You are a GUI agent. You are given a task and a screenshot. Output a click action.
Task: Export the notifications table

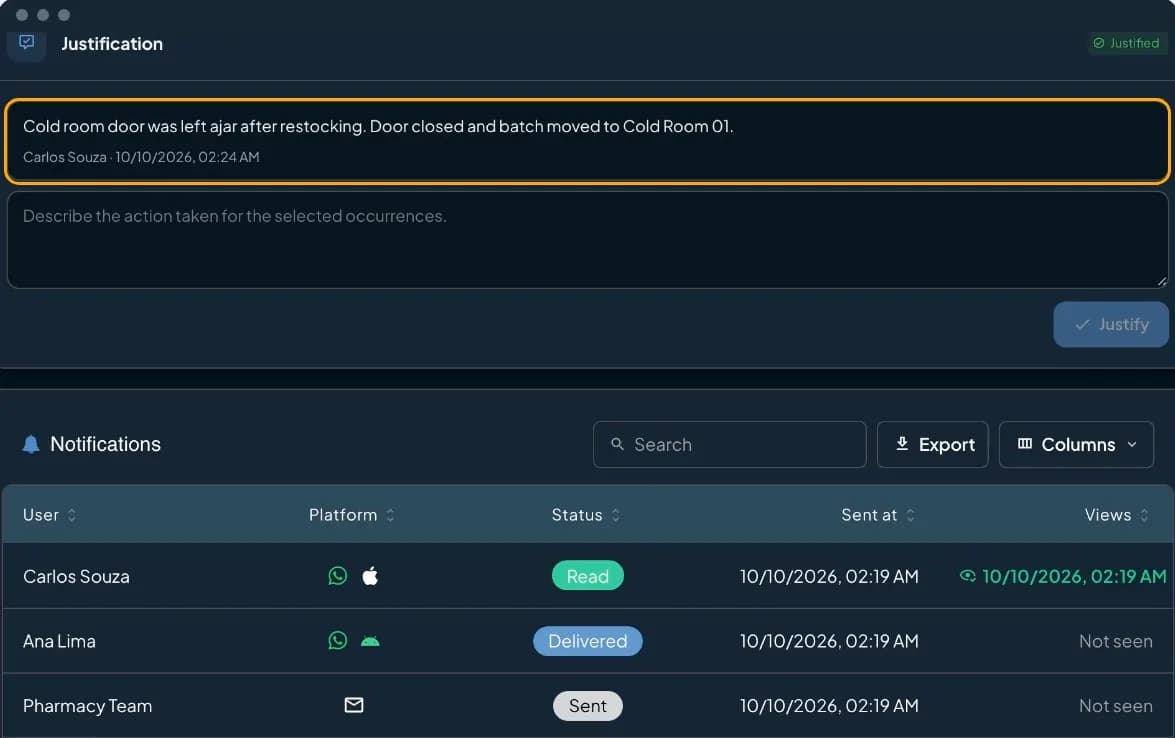pos(933,444)
